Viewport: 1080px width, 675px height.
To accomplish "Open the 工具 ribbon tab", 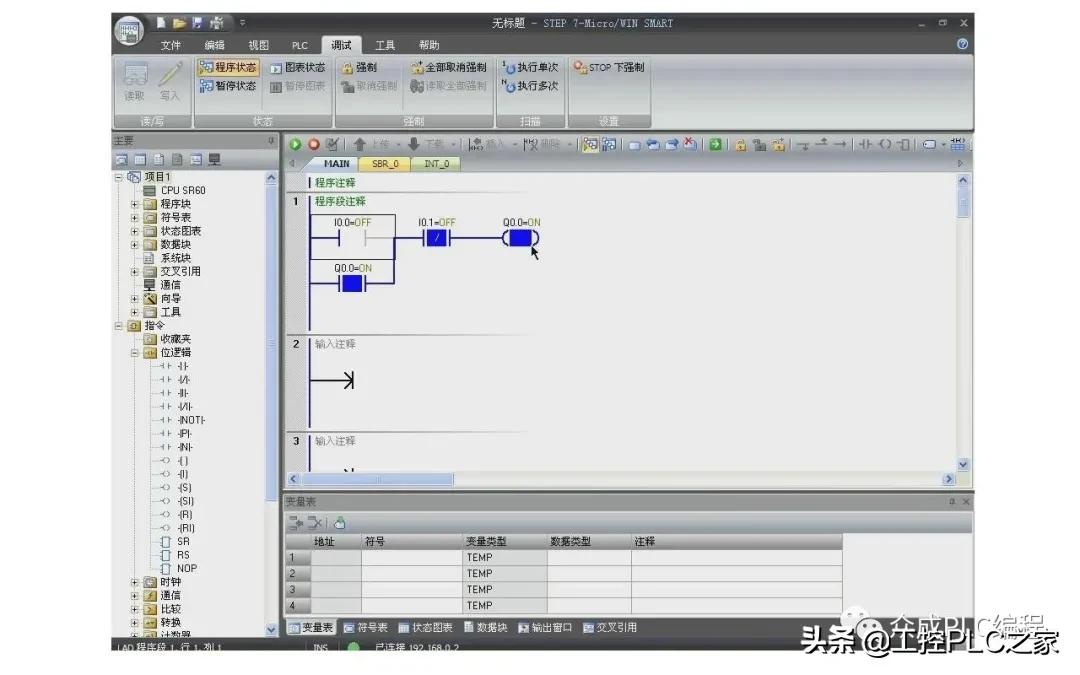I will [384, 45].
